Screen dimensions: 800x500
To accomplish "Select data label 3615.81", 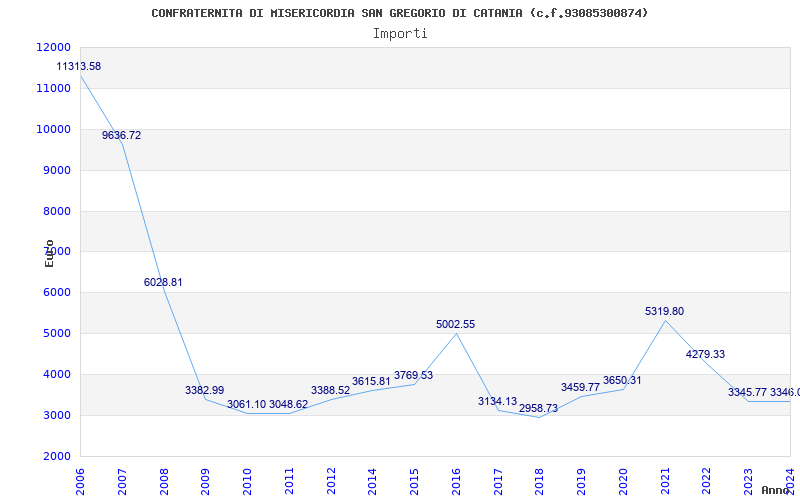I will (x=371, y=382).
